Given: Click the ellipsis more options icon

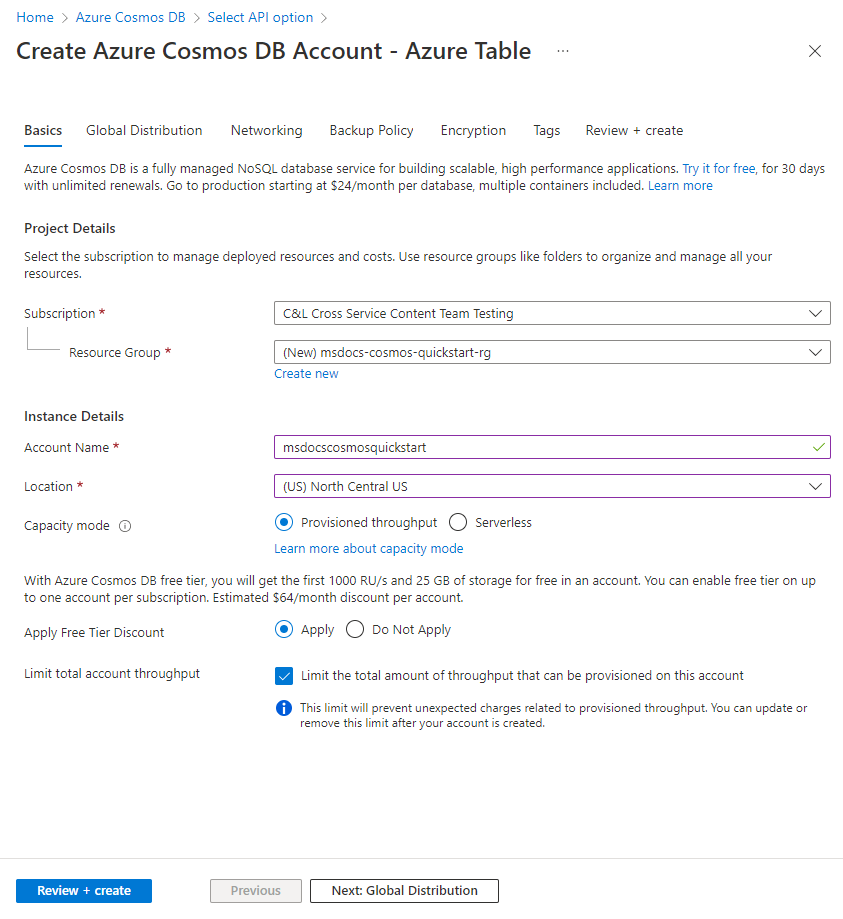Looking at the screenshot, I should pyautogui.click(x=563, y=51).
